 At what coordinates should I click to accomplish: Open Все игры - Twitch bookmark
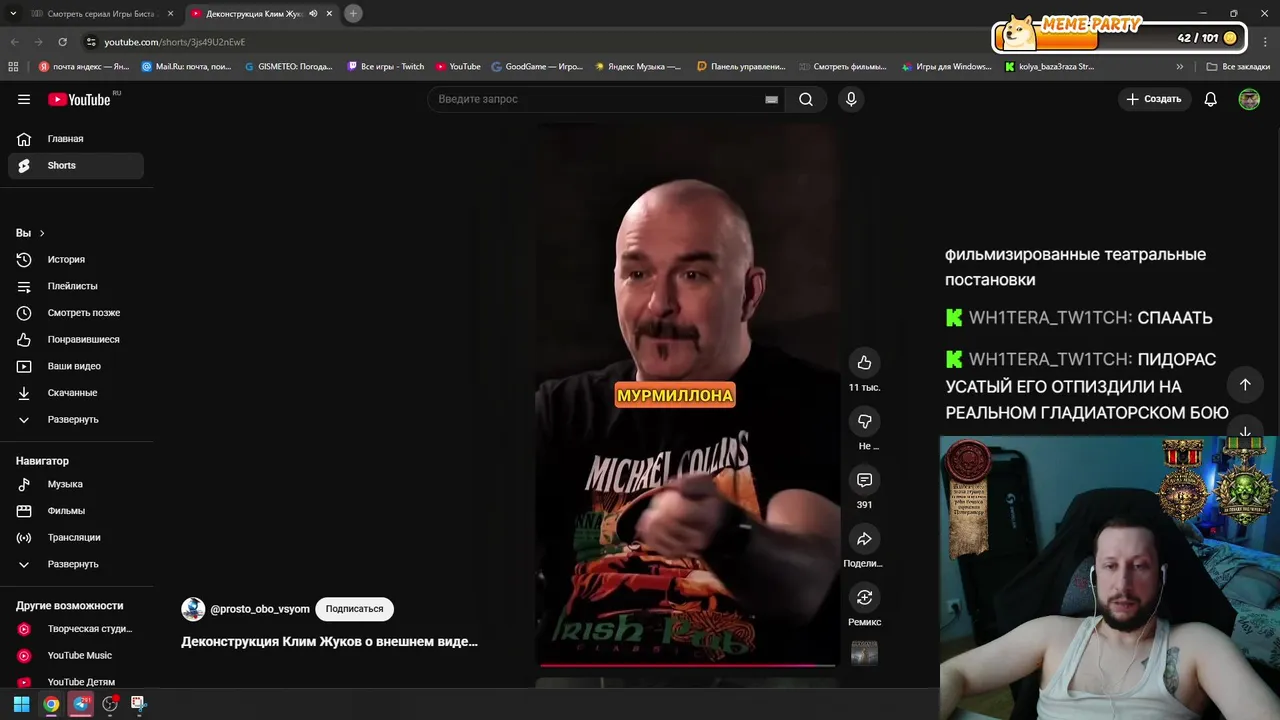pyautogui.click(x=385, y=67)
